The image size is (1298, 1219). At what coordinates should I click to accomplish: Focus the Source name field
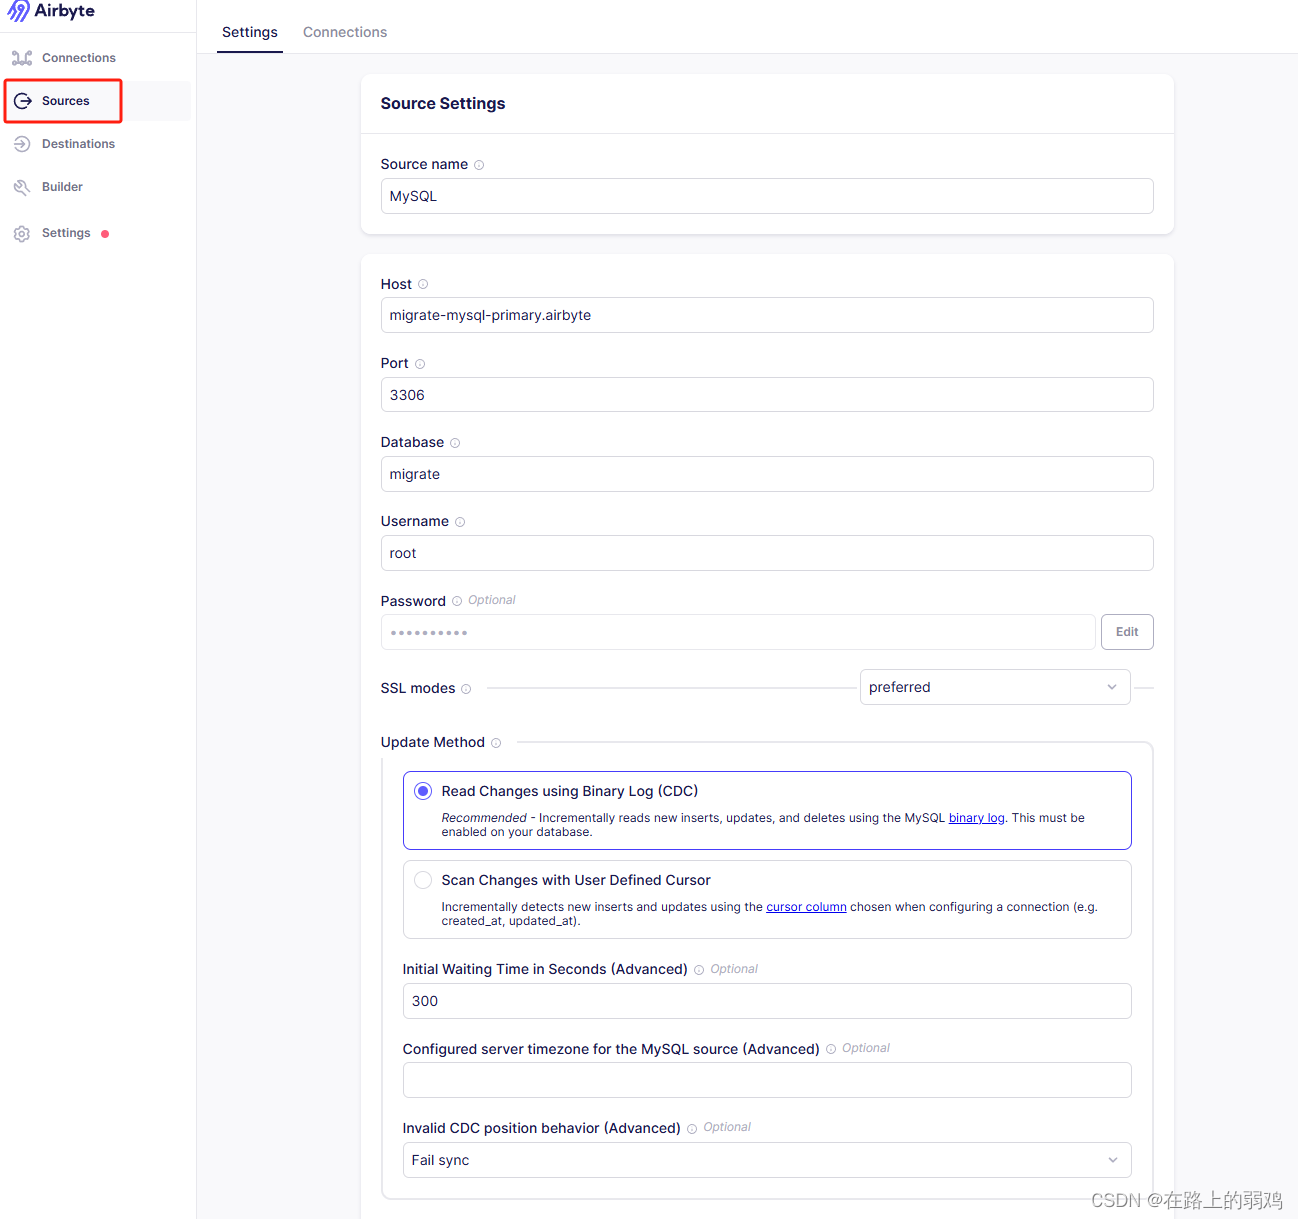767,196
